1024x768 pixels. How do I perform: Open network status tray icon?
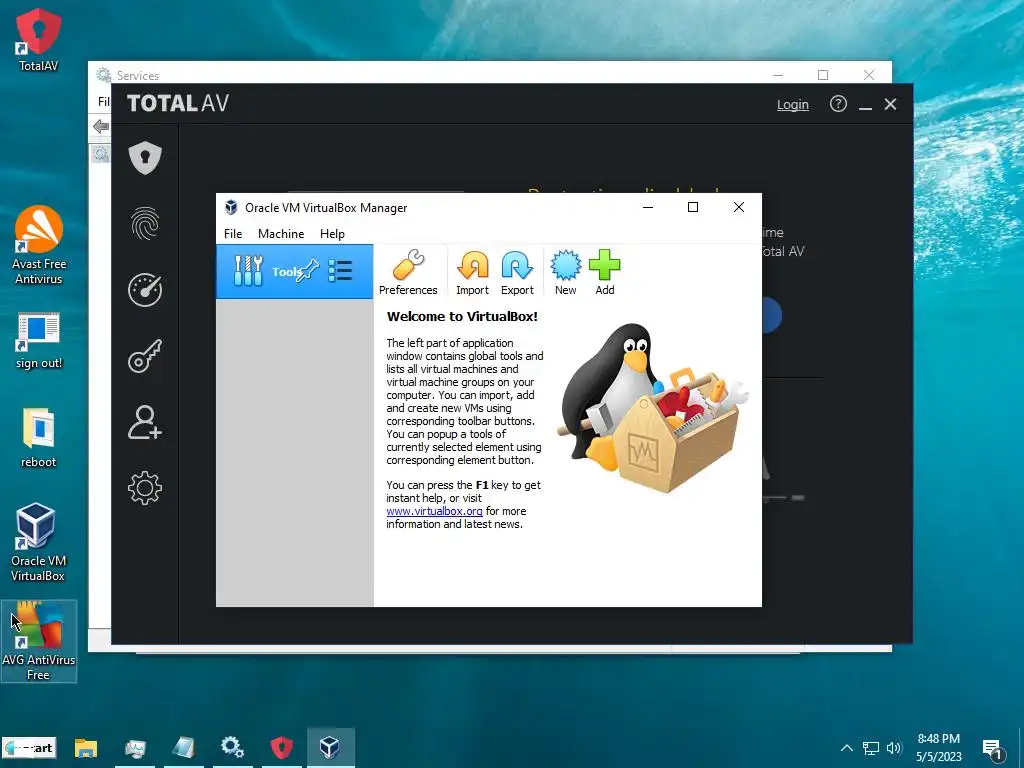[871, 748]
